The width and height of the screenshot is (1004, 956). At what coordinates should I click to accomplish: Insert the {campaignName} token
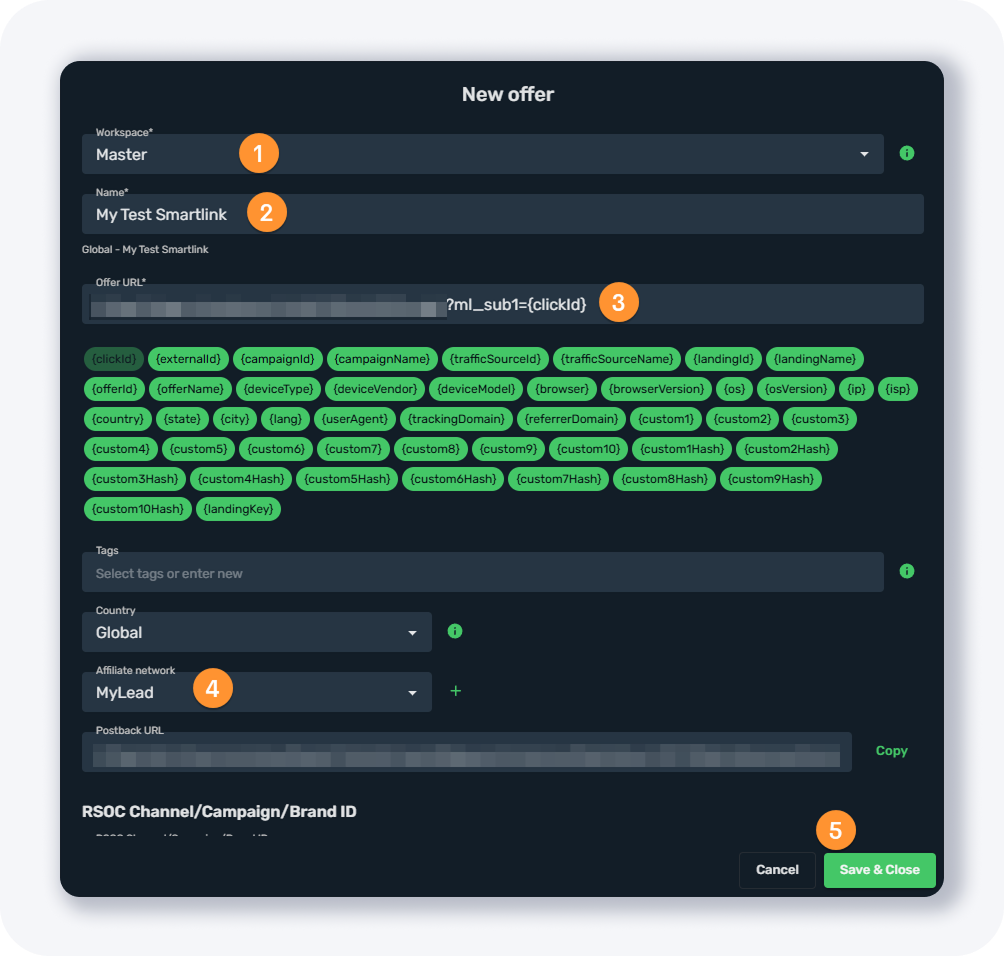tap(383, 359)
